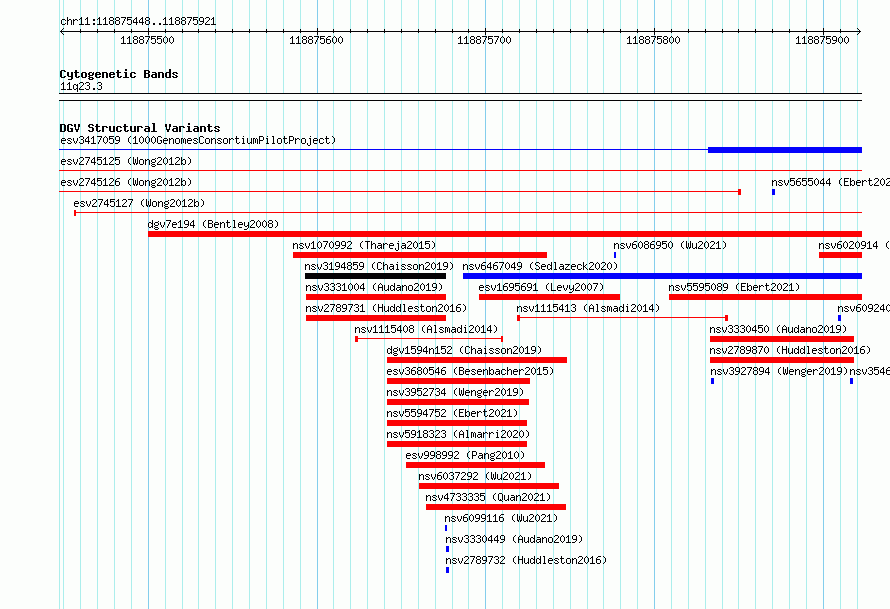Click the nsv6020914 variant label

pos(854,245)
